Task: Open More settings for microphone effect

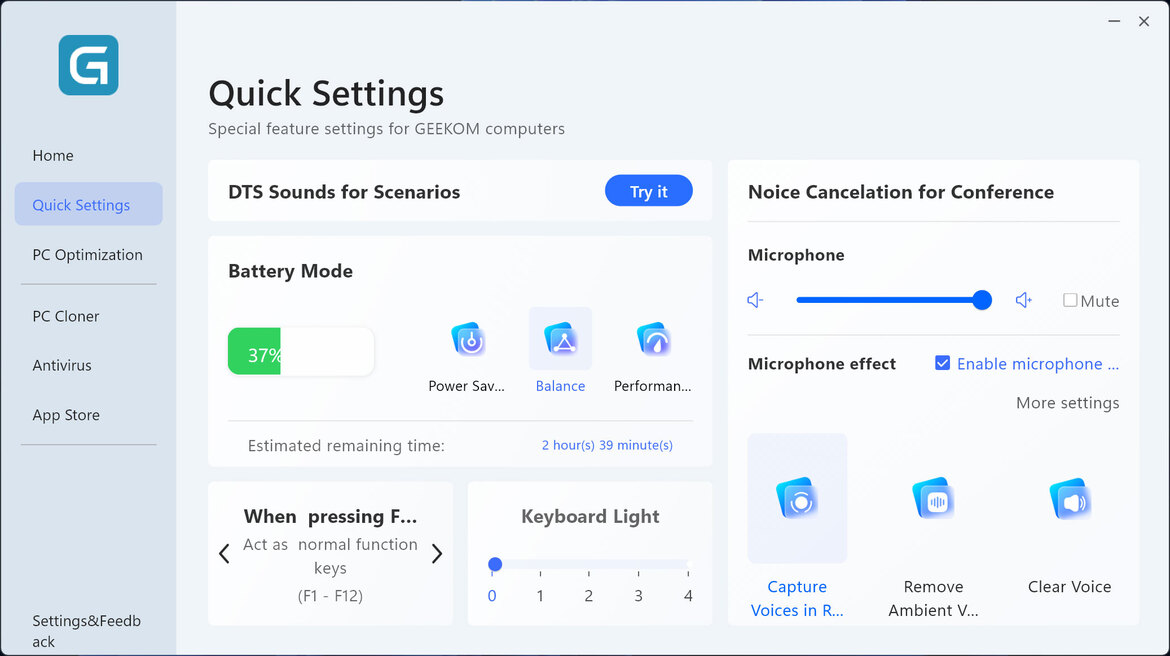Action: click(x=1067, y=403)
